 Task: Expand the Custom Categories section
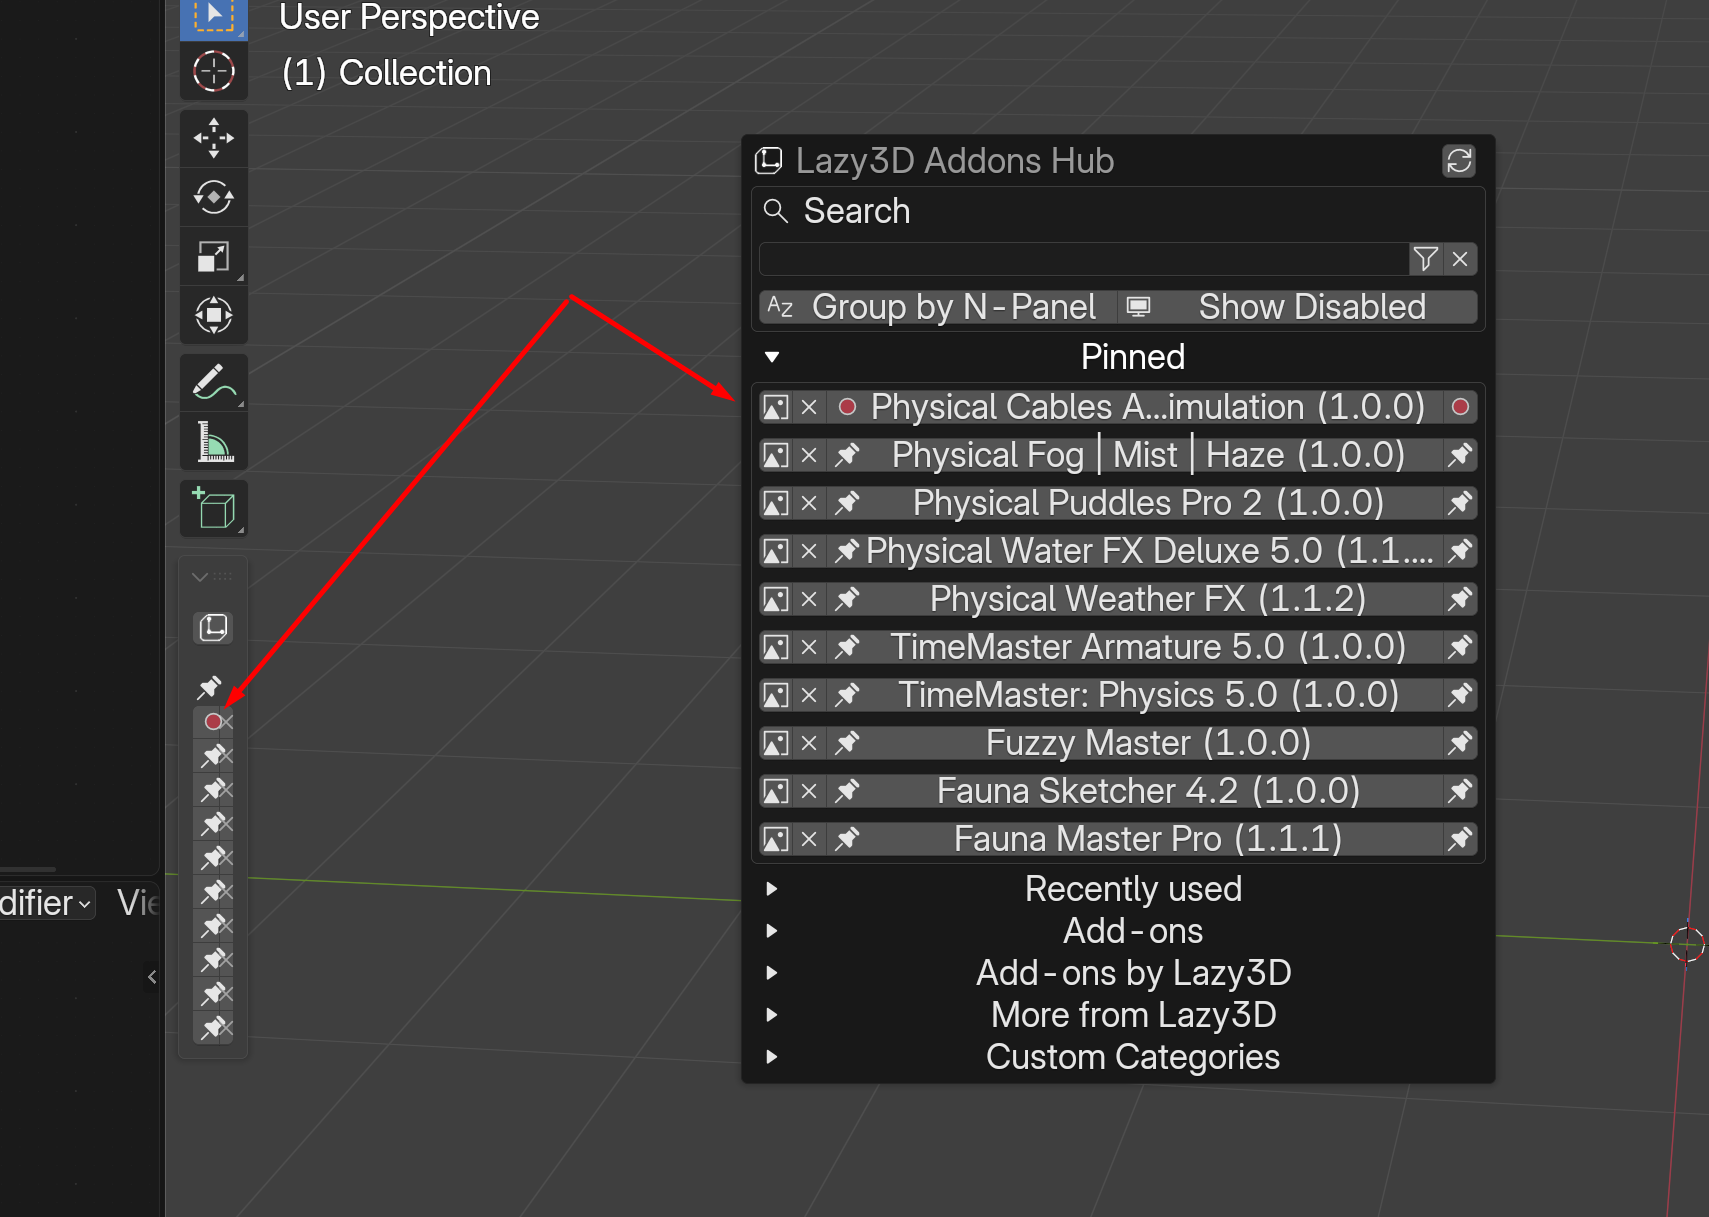772,1057
